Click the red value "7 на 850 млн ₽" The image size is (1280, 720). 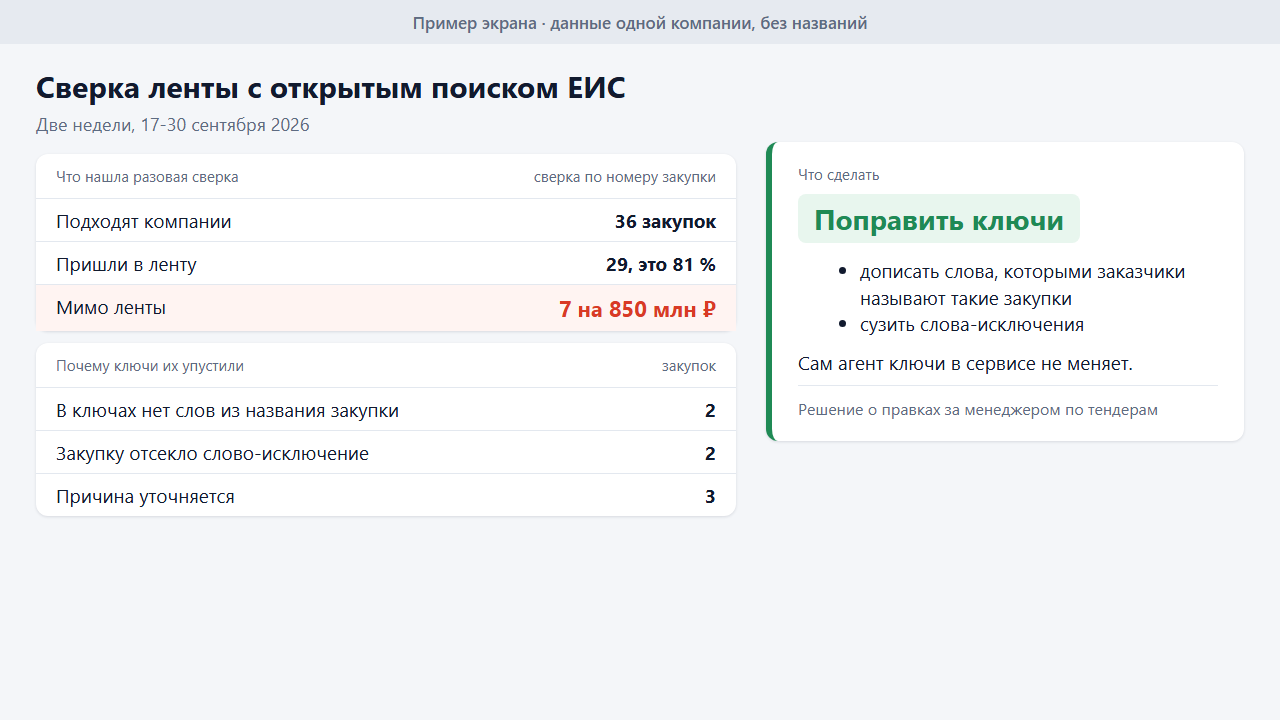pos(637,309)
